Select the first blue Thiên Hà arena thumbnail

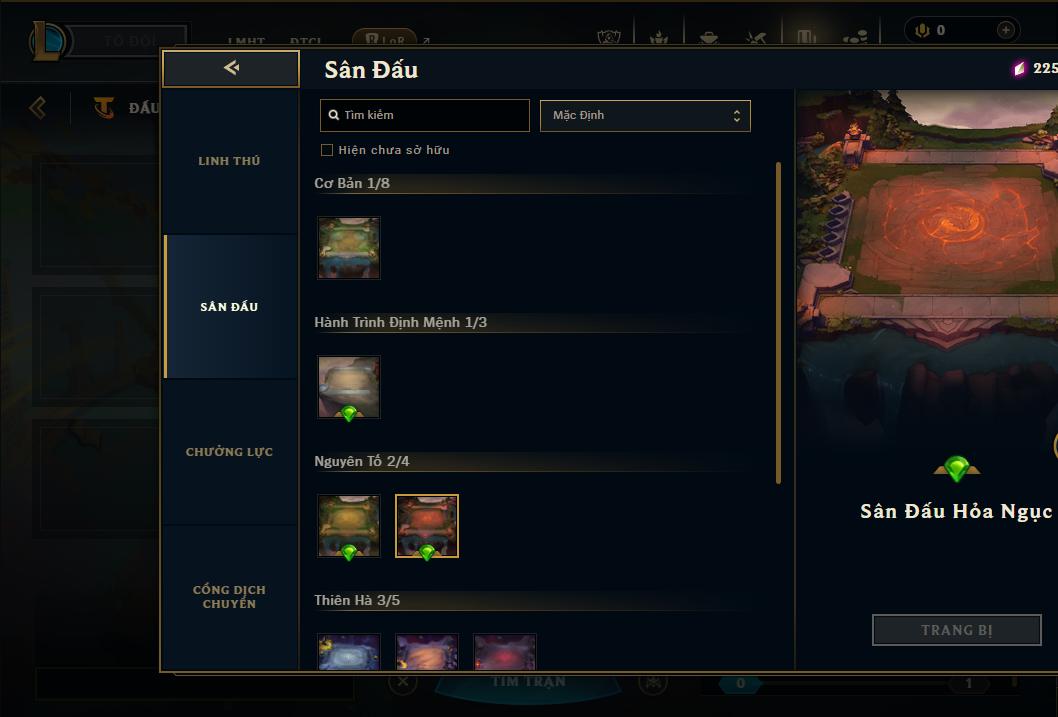349,652
